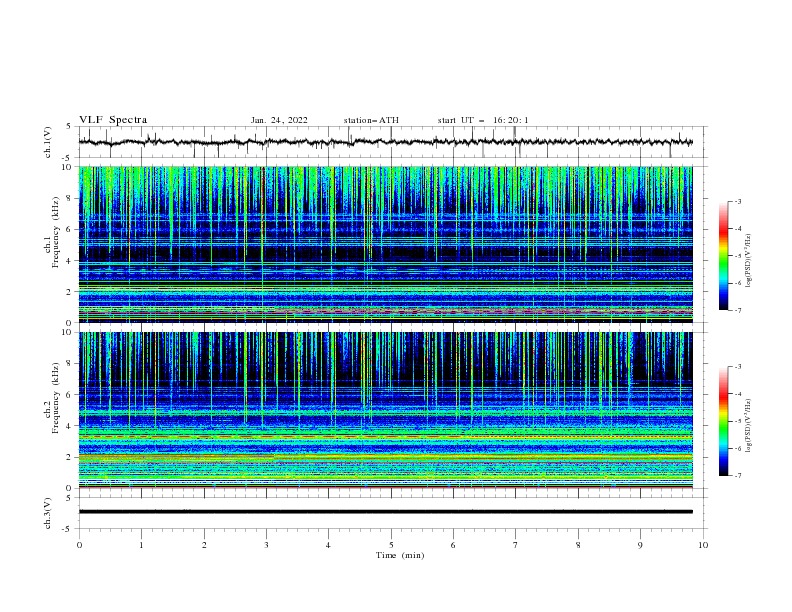Click the "ch.3(V)" waveform axis label
This screenshot has height=612, width=792.
coord(48,513)
